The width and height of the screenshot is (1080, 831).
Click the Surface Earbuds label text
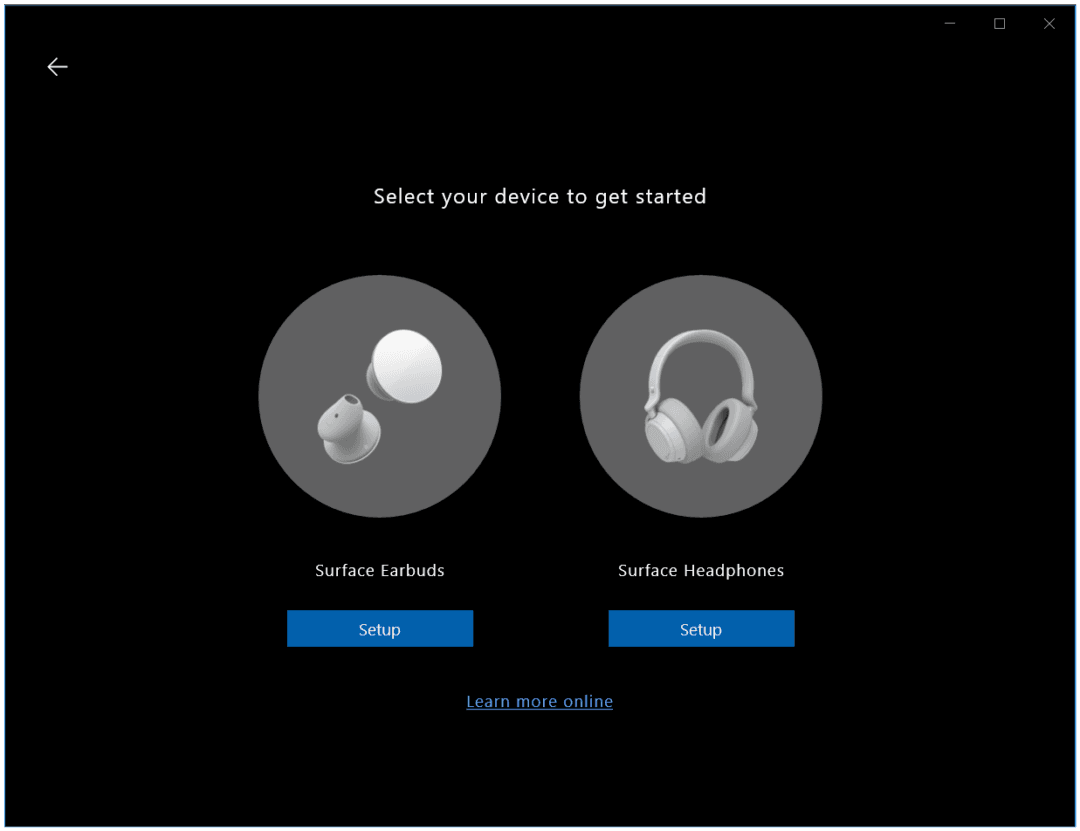point(380,570)
